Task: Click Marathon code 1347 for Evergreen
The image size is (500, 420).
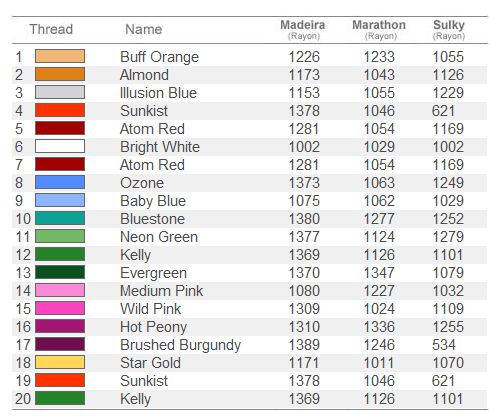Action: click(379, 273)
